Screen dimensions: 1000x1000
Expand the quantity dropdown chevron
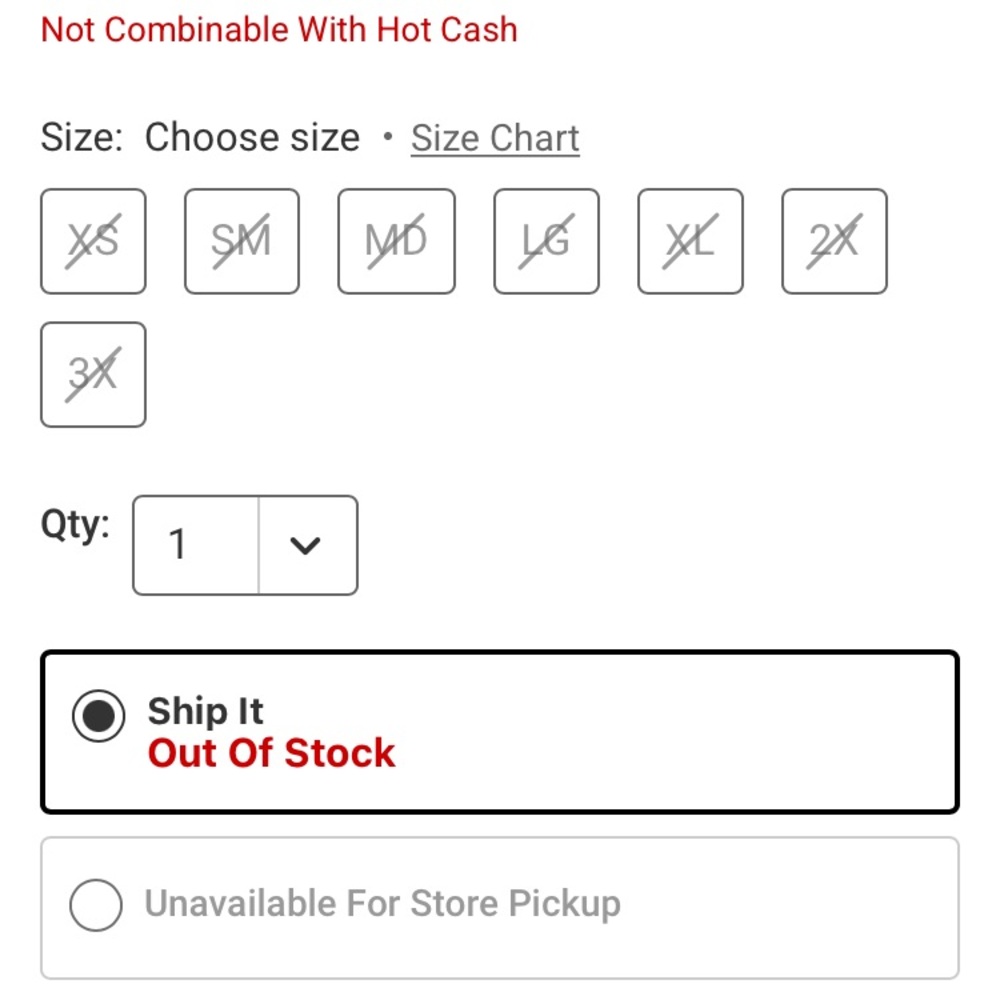pyautogui.click(x=305, y=545)
